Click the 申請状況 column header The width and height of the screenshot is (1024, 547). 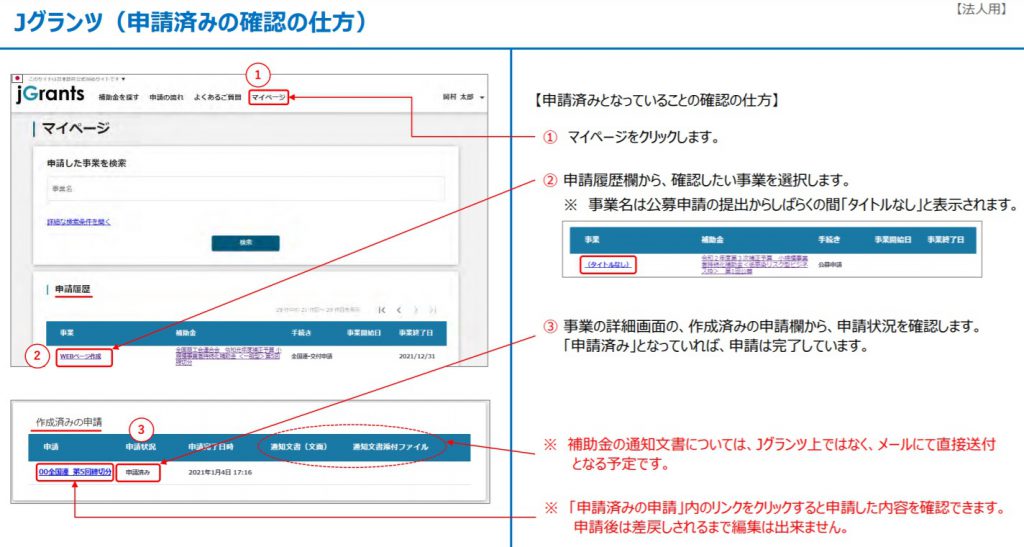pyautogui.click(x=140, y=446)
